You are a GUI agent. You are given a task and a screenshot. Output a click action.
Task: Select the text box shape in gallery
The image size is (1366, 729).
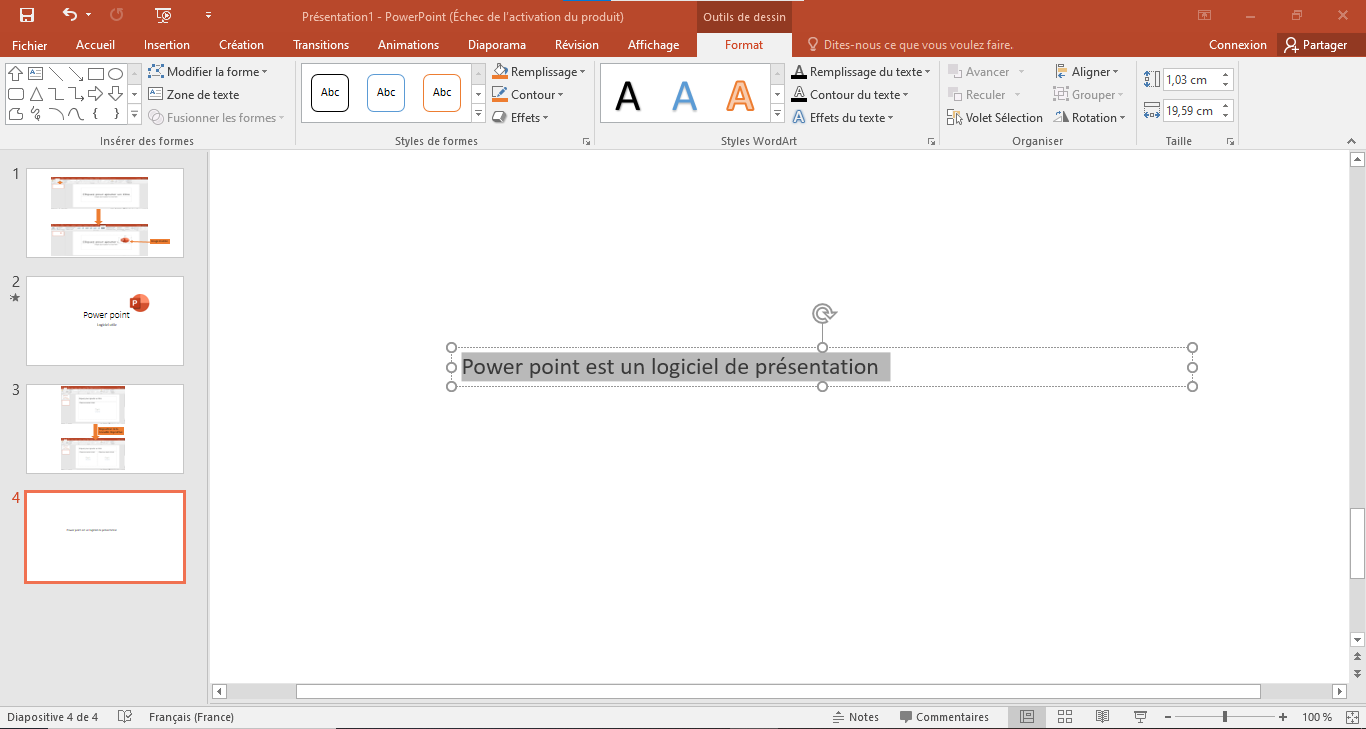(35, 74)
